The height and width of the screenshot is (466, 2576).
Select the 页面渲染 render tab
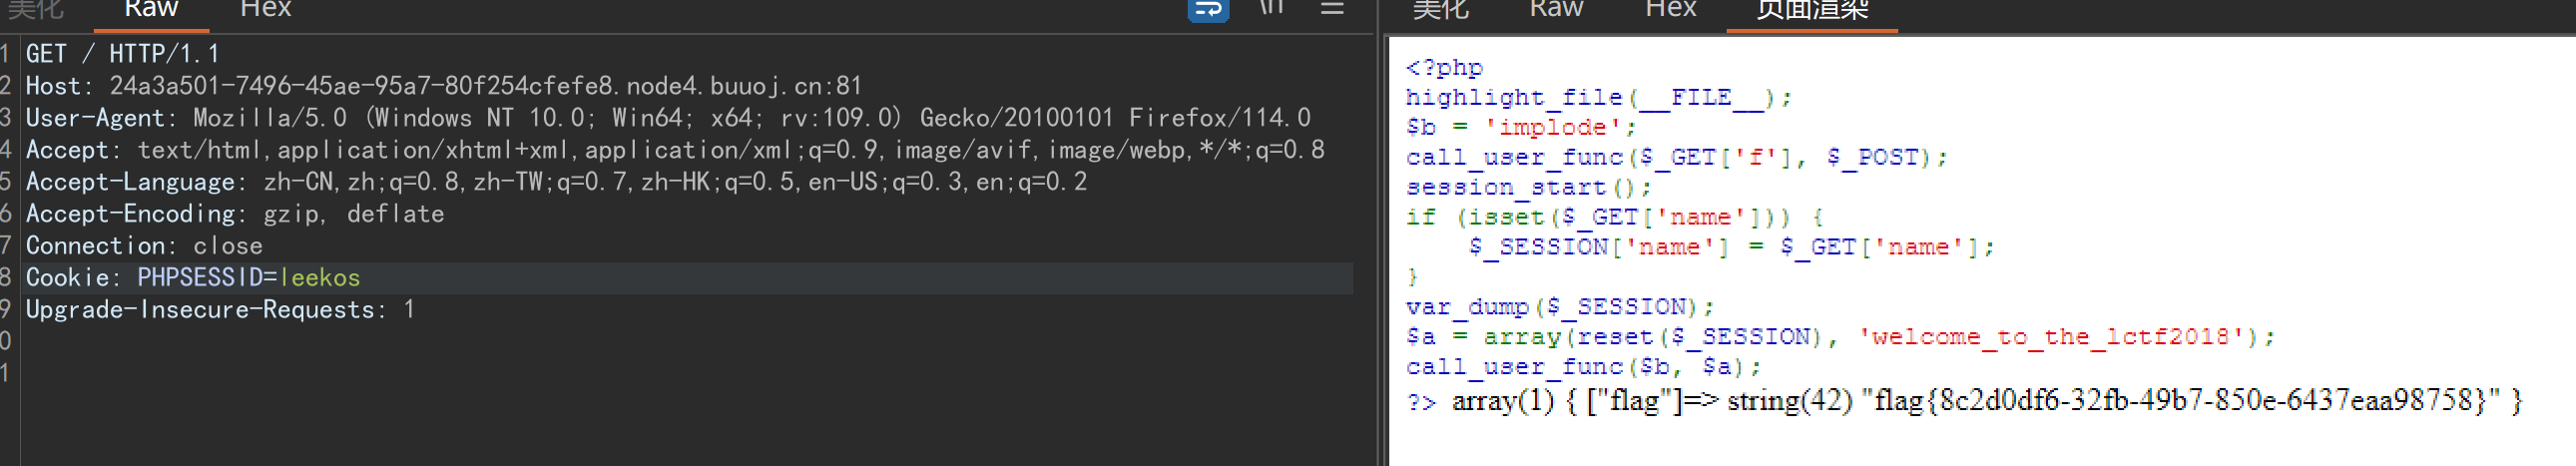click(1812, 9)
